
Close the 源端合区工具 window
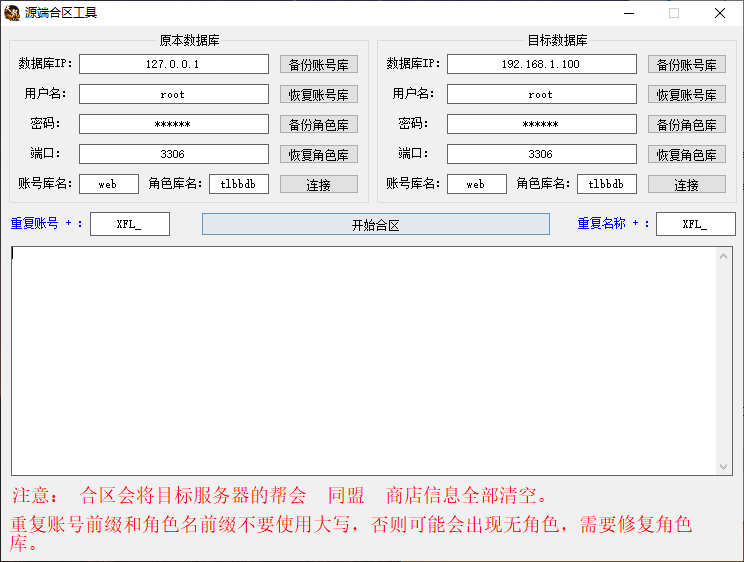click(720, 13)
